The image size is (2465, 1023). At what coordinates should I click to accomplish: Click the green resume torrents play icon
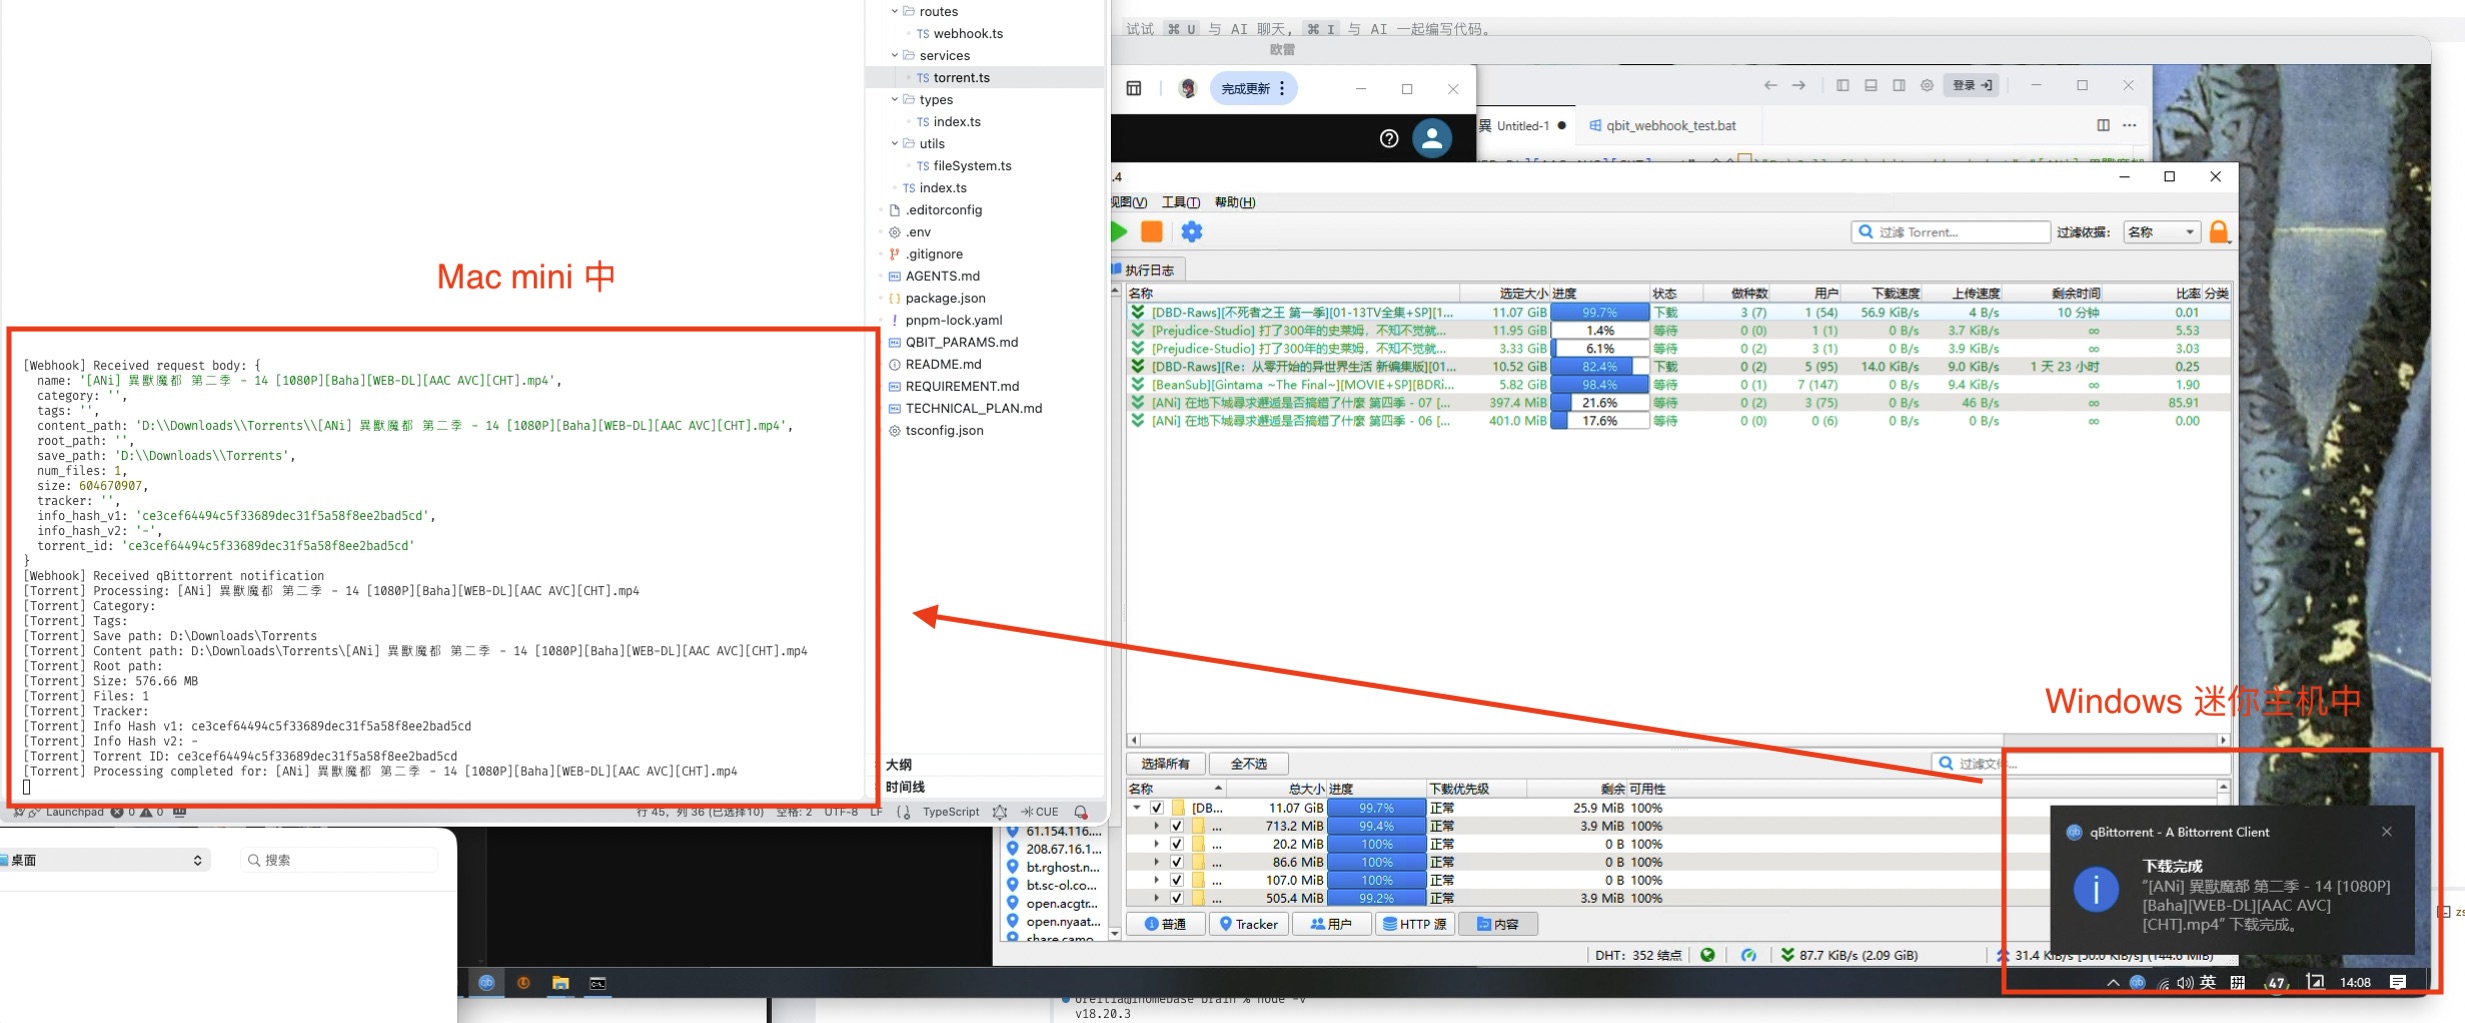pos(1119,232)
